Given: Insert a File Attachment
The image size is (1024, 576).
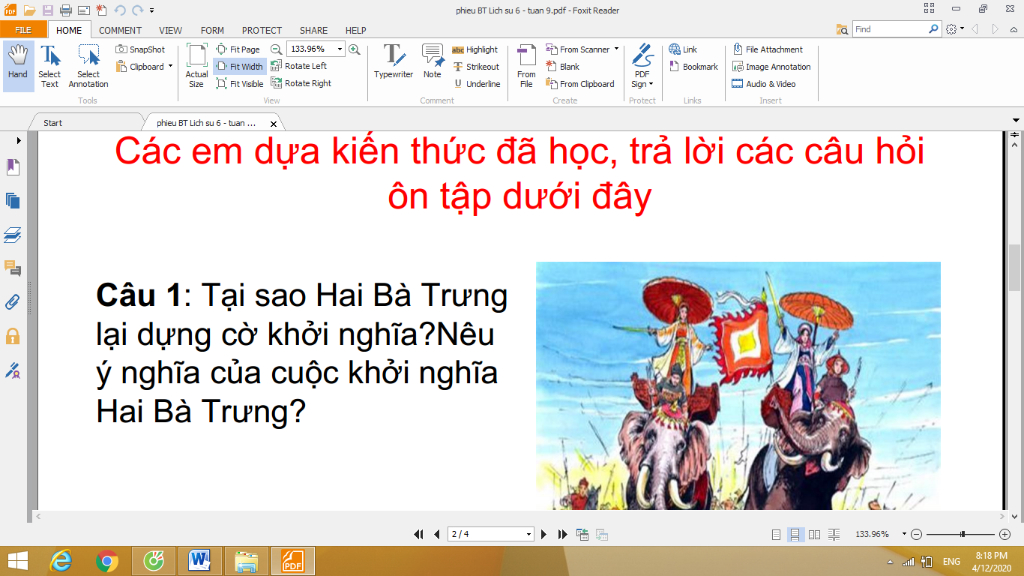Looking at the screenshot, I should [x=767, y=50].
